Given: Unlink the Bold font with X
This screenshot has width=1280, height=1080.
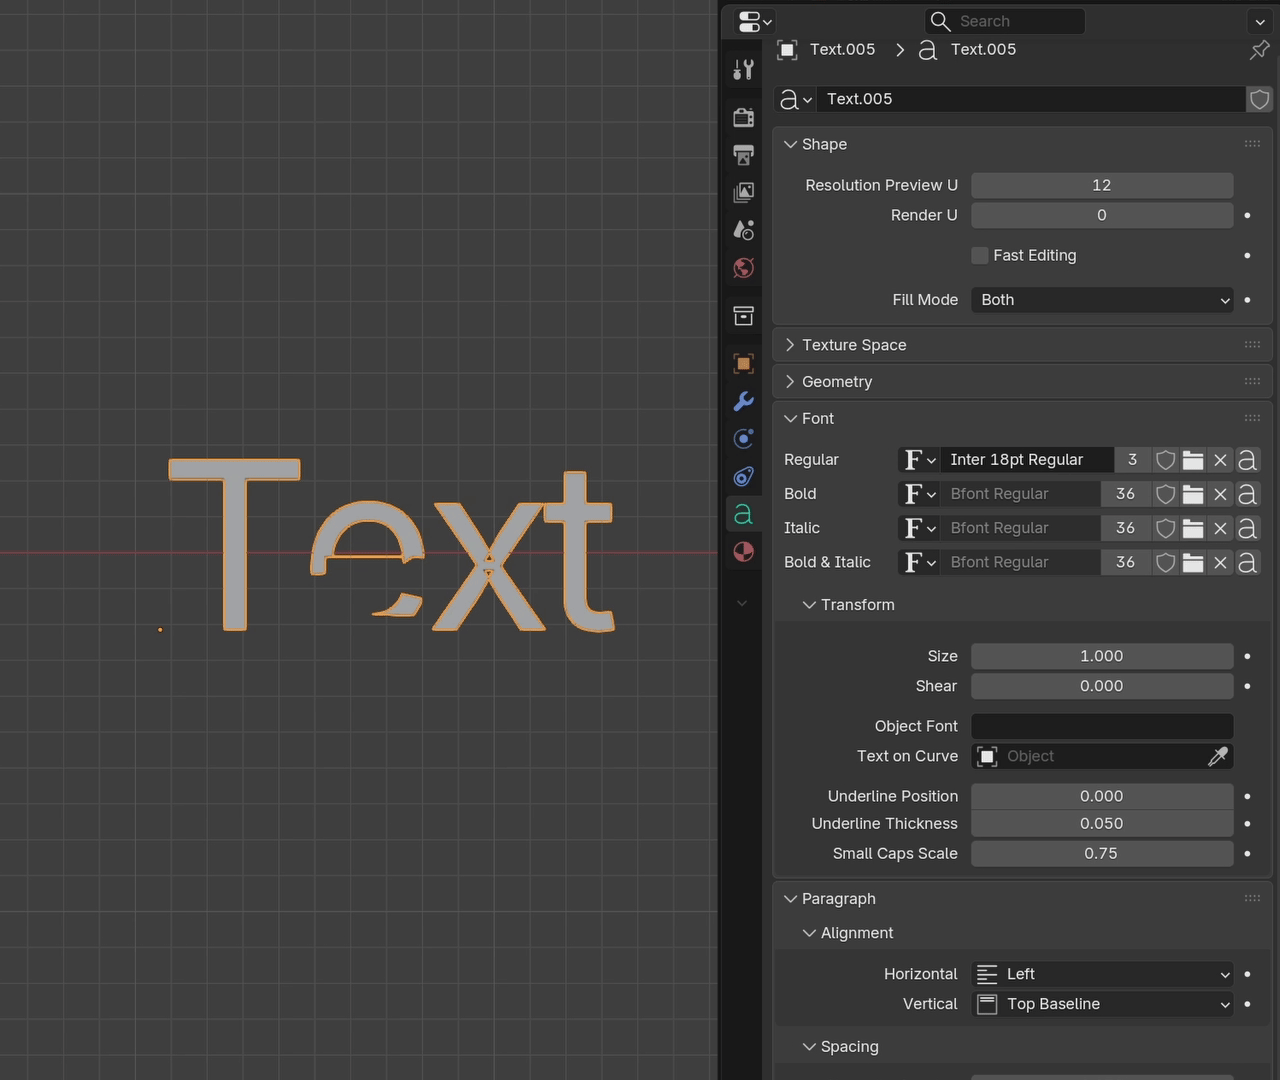Looking at the screenshot, I should pyautogui.click(x=1220, y=494).
